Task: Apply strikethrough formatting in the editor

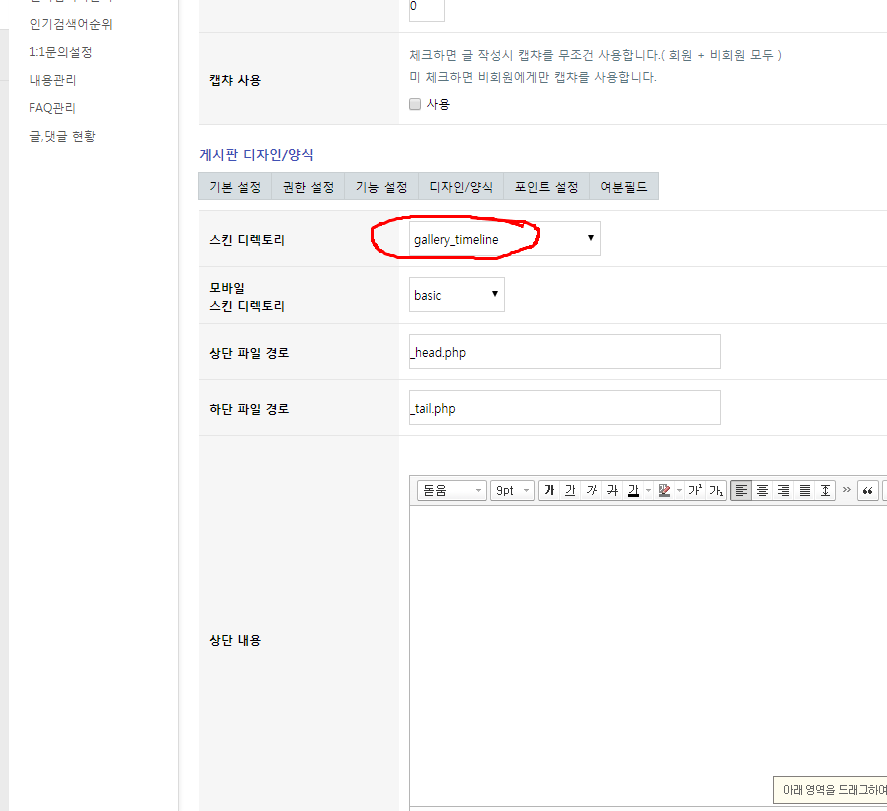Action: click(x=612, y=490)
